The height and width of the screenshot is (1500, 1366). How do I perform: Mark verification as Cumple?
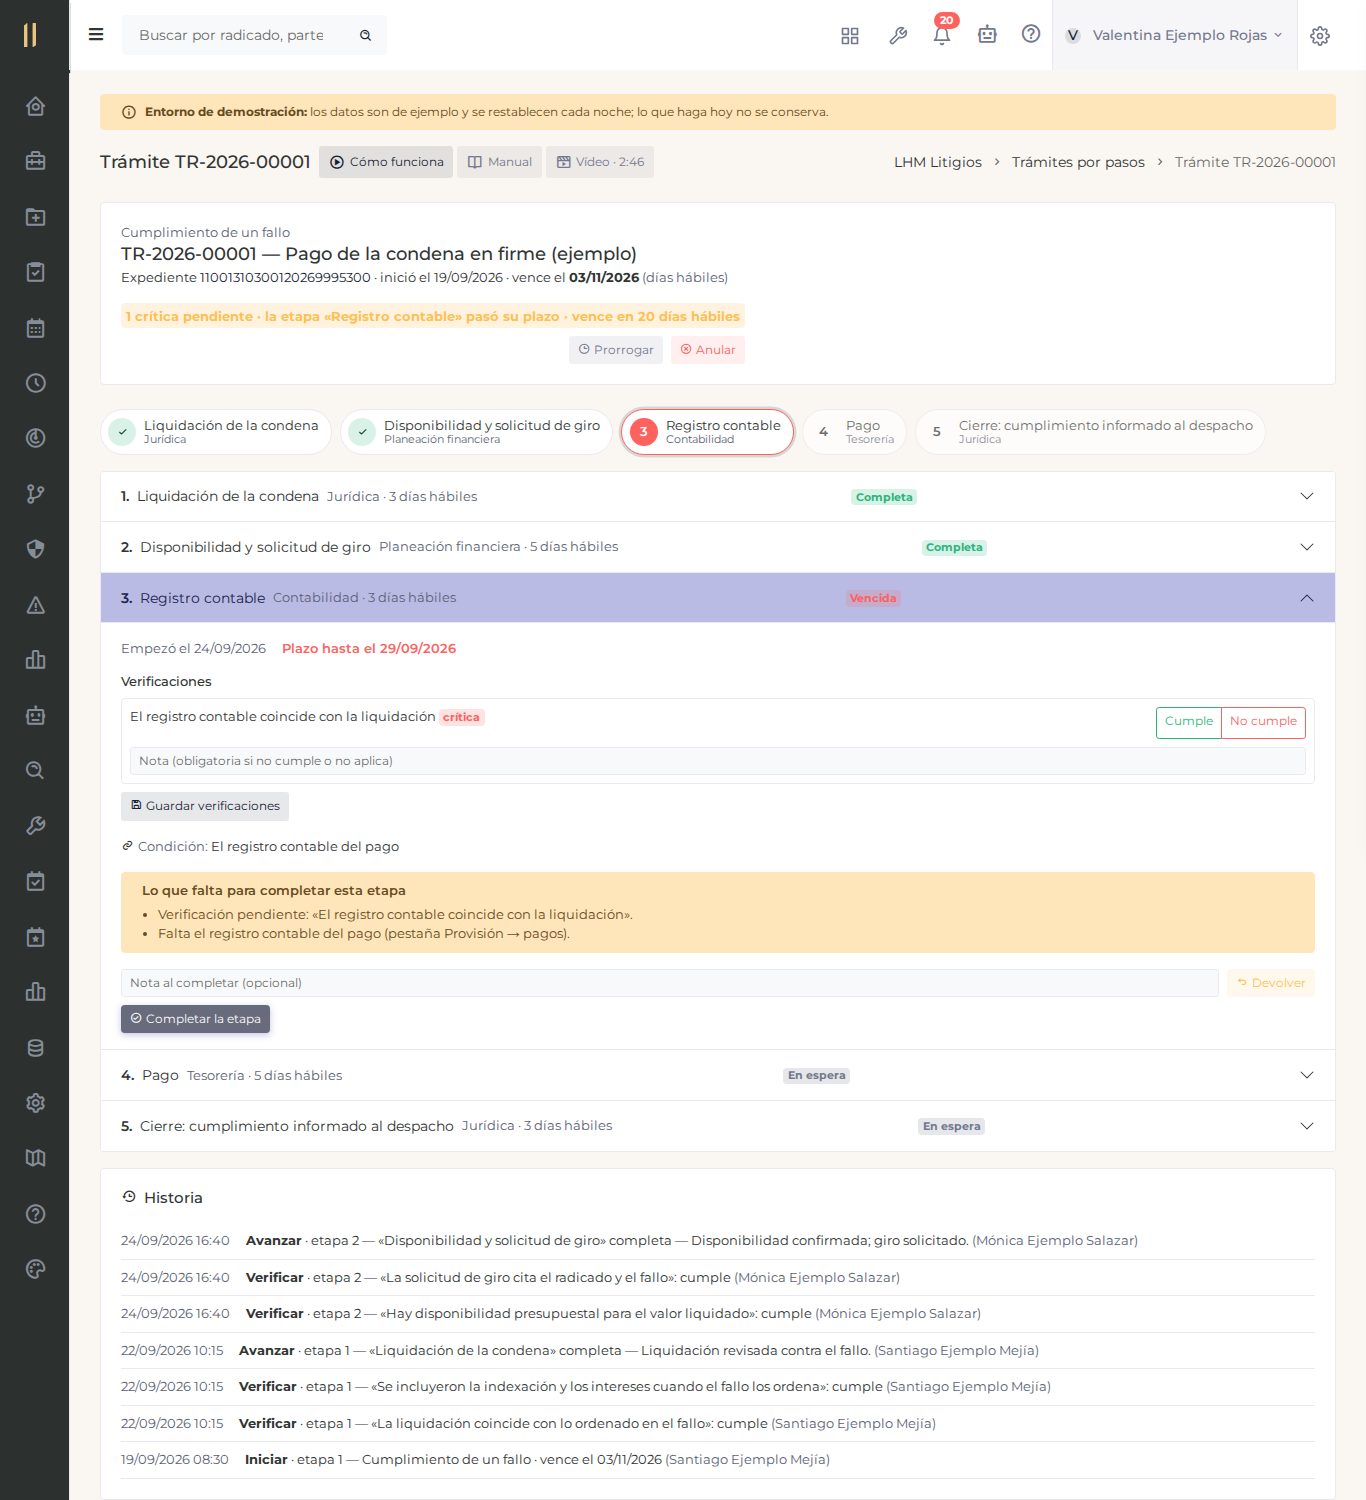[1188, 722]
